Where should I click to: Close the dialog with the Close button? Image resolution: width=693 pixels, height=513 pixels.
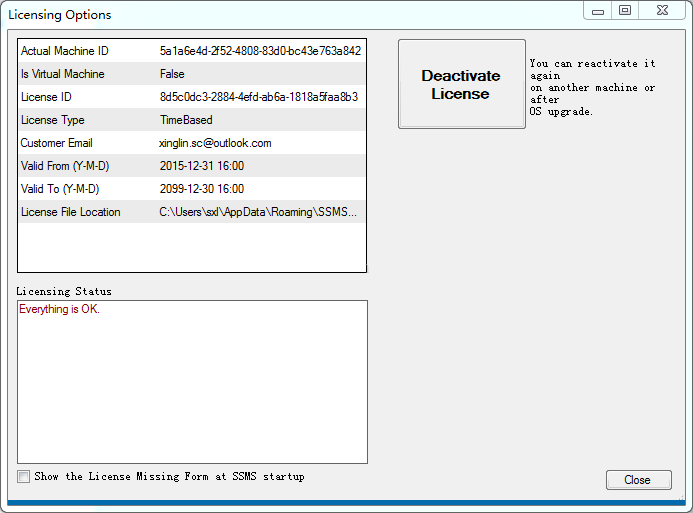[x=639, y=480]
